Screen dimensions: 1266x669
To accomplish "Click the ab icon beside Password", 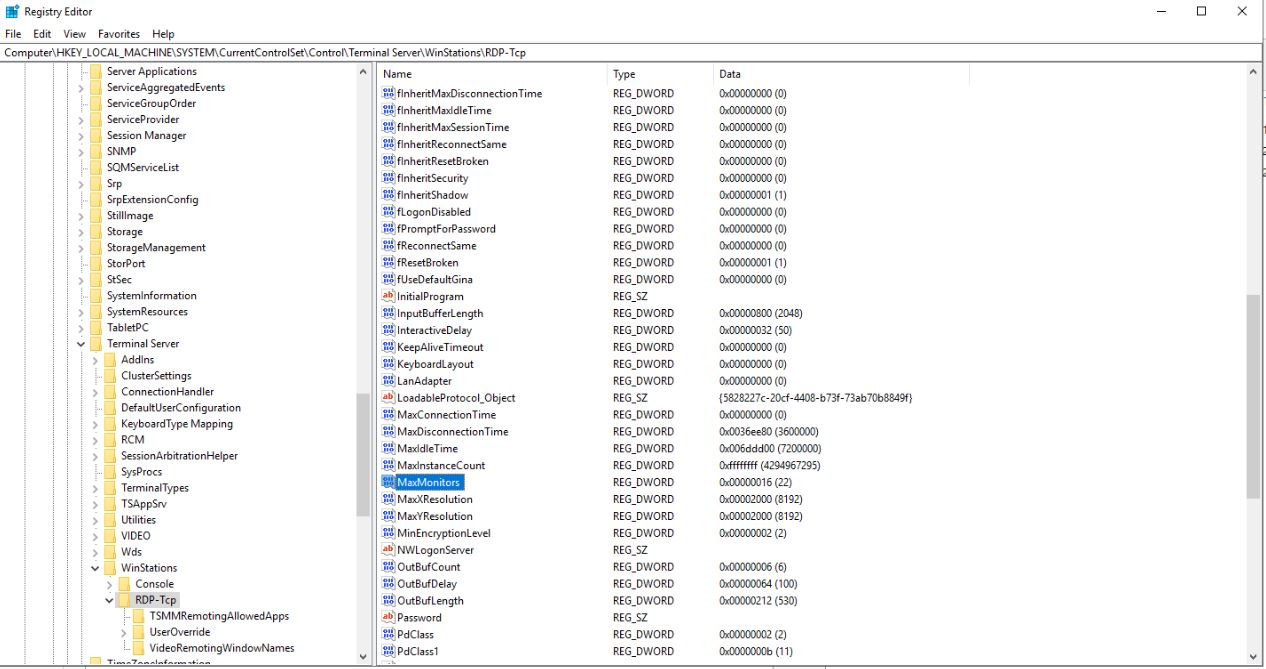I will click(x=387, y=617).
